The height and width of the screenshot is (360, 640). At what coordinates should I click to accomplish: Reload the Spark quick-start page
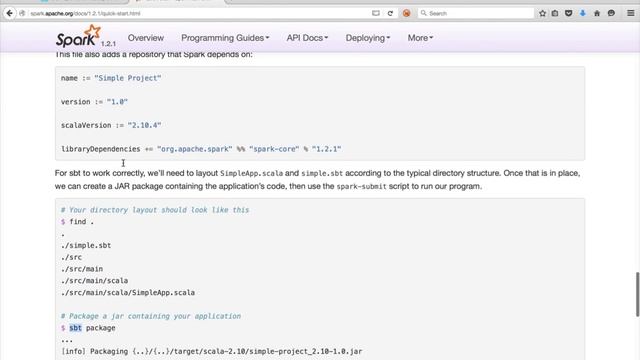pos(390,13)
